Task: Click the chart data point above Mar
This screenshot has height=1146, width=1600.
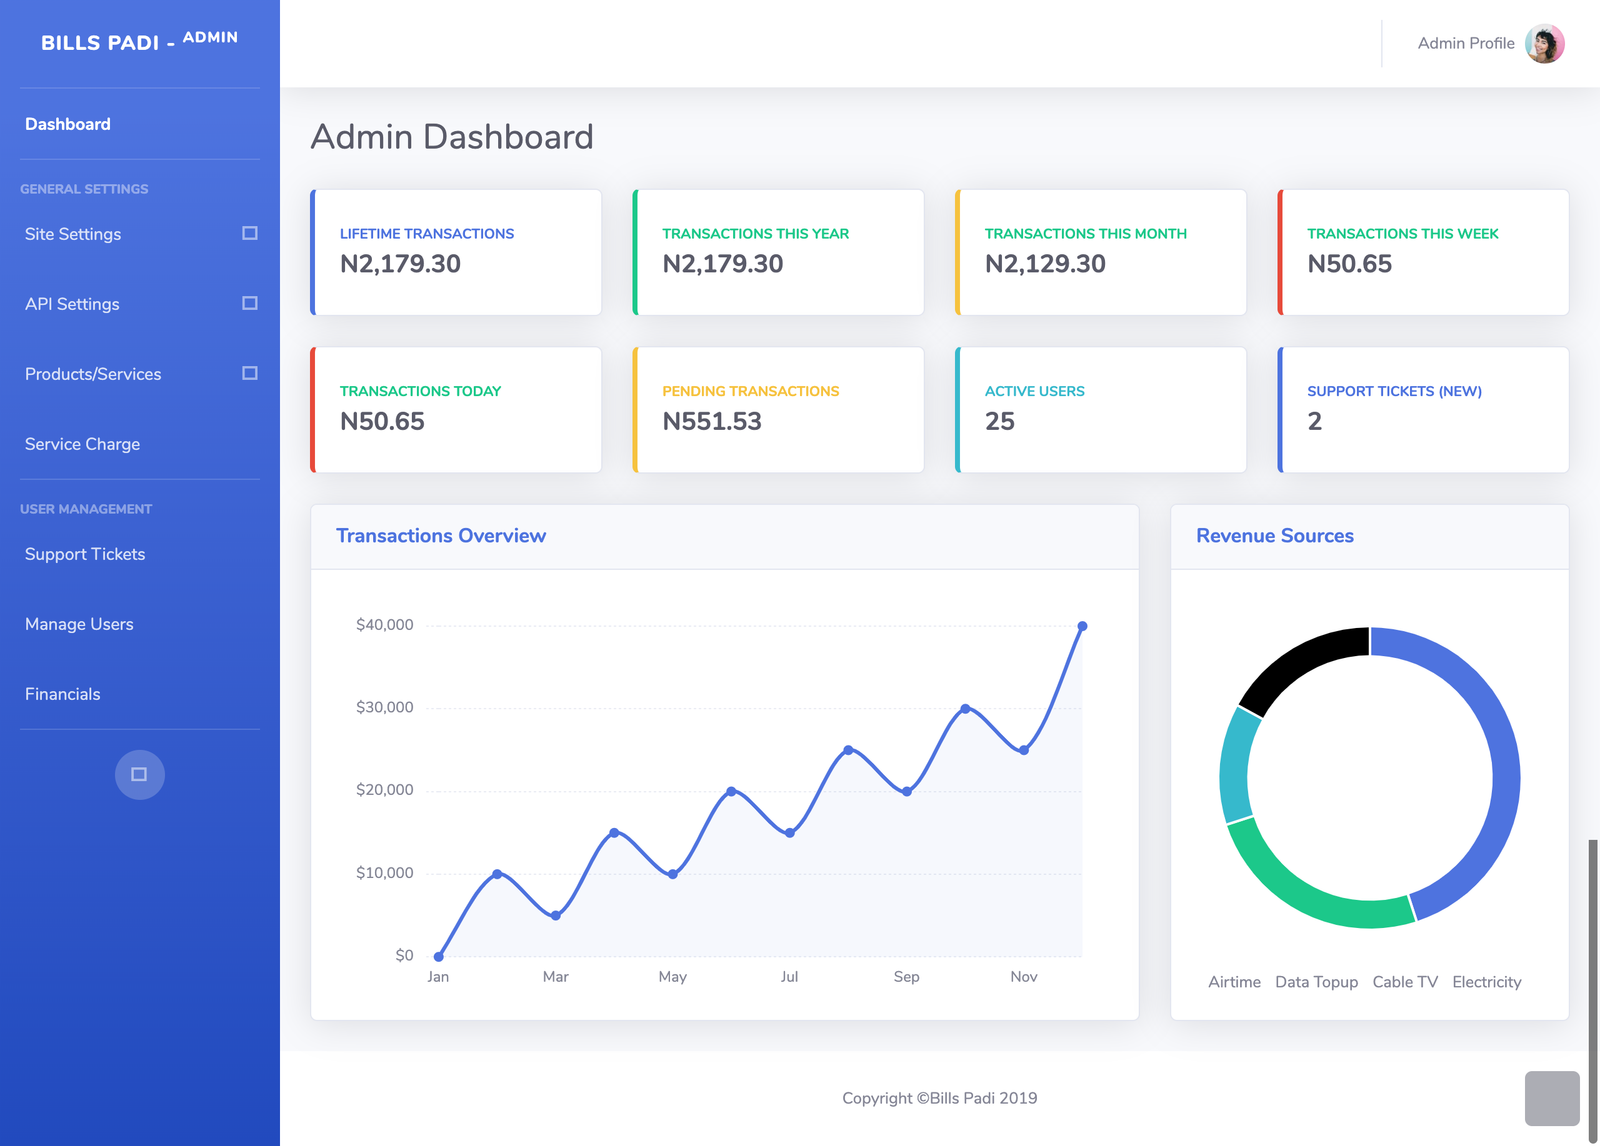Action: click(556, 915)
